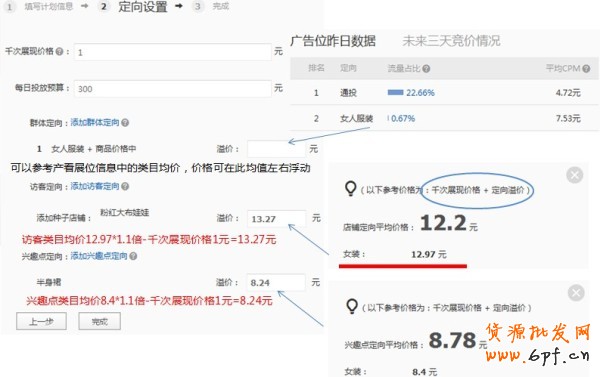The width and height of the screenshot is (600, 377).
Task: Click help icon beside 平均CPM column header
Action: (x=586, y=69)
